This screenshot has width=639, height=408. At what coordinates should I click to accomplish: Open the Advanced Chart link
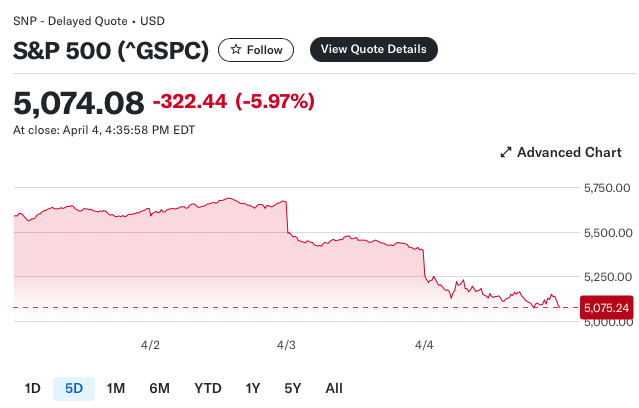(x=569, y=152)
